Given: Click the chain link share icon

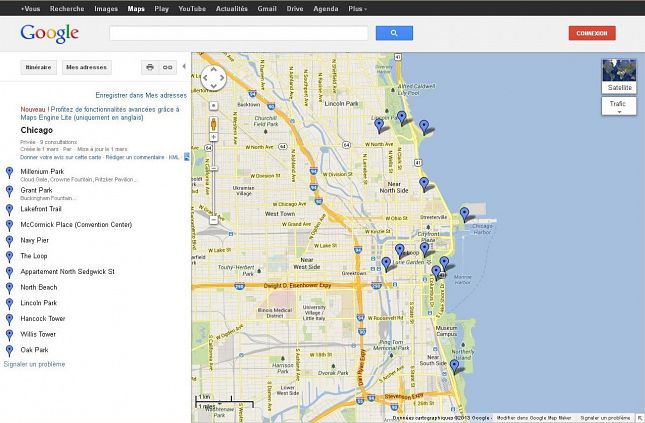Looking at the screenshot, I should pos(168,67).
